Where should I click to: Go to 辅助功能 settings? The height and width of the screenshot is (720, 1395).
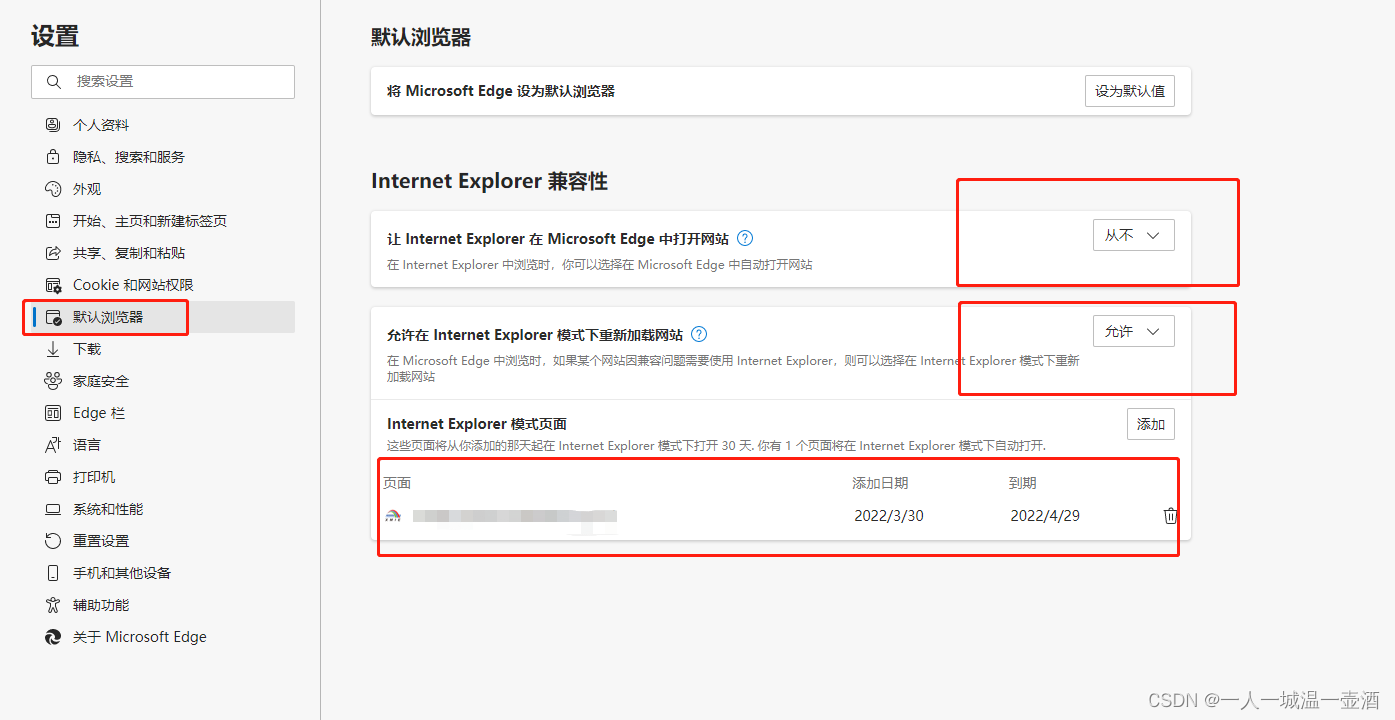[162, 605]
